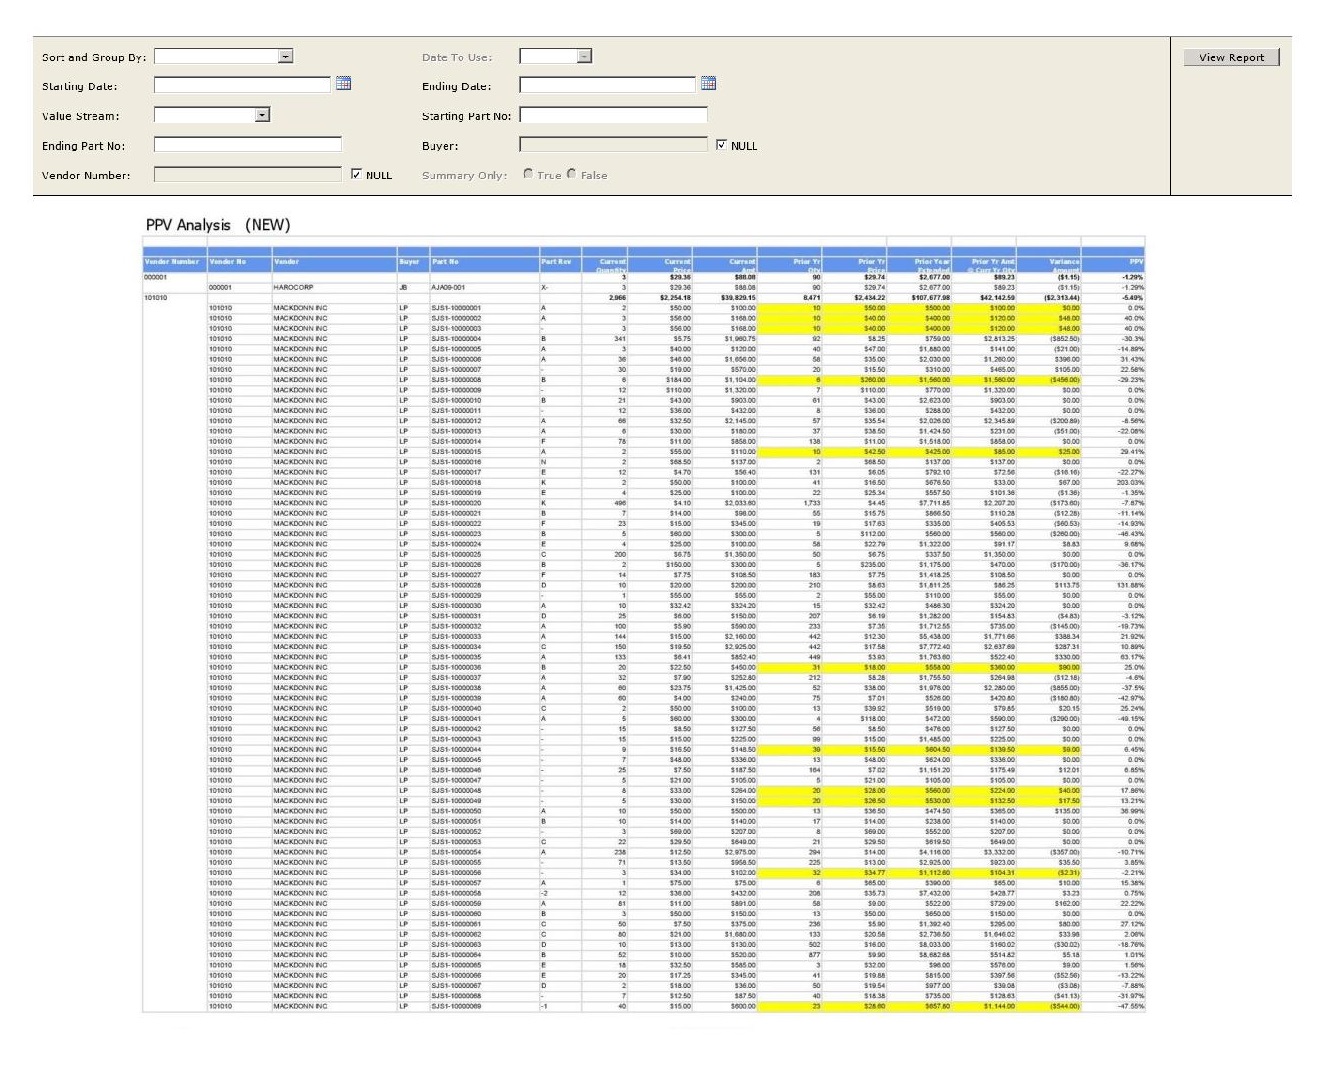Click part number SJS1-10000004
The image size is (1337, 1073).
456,339
